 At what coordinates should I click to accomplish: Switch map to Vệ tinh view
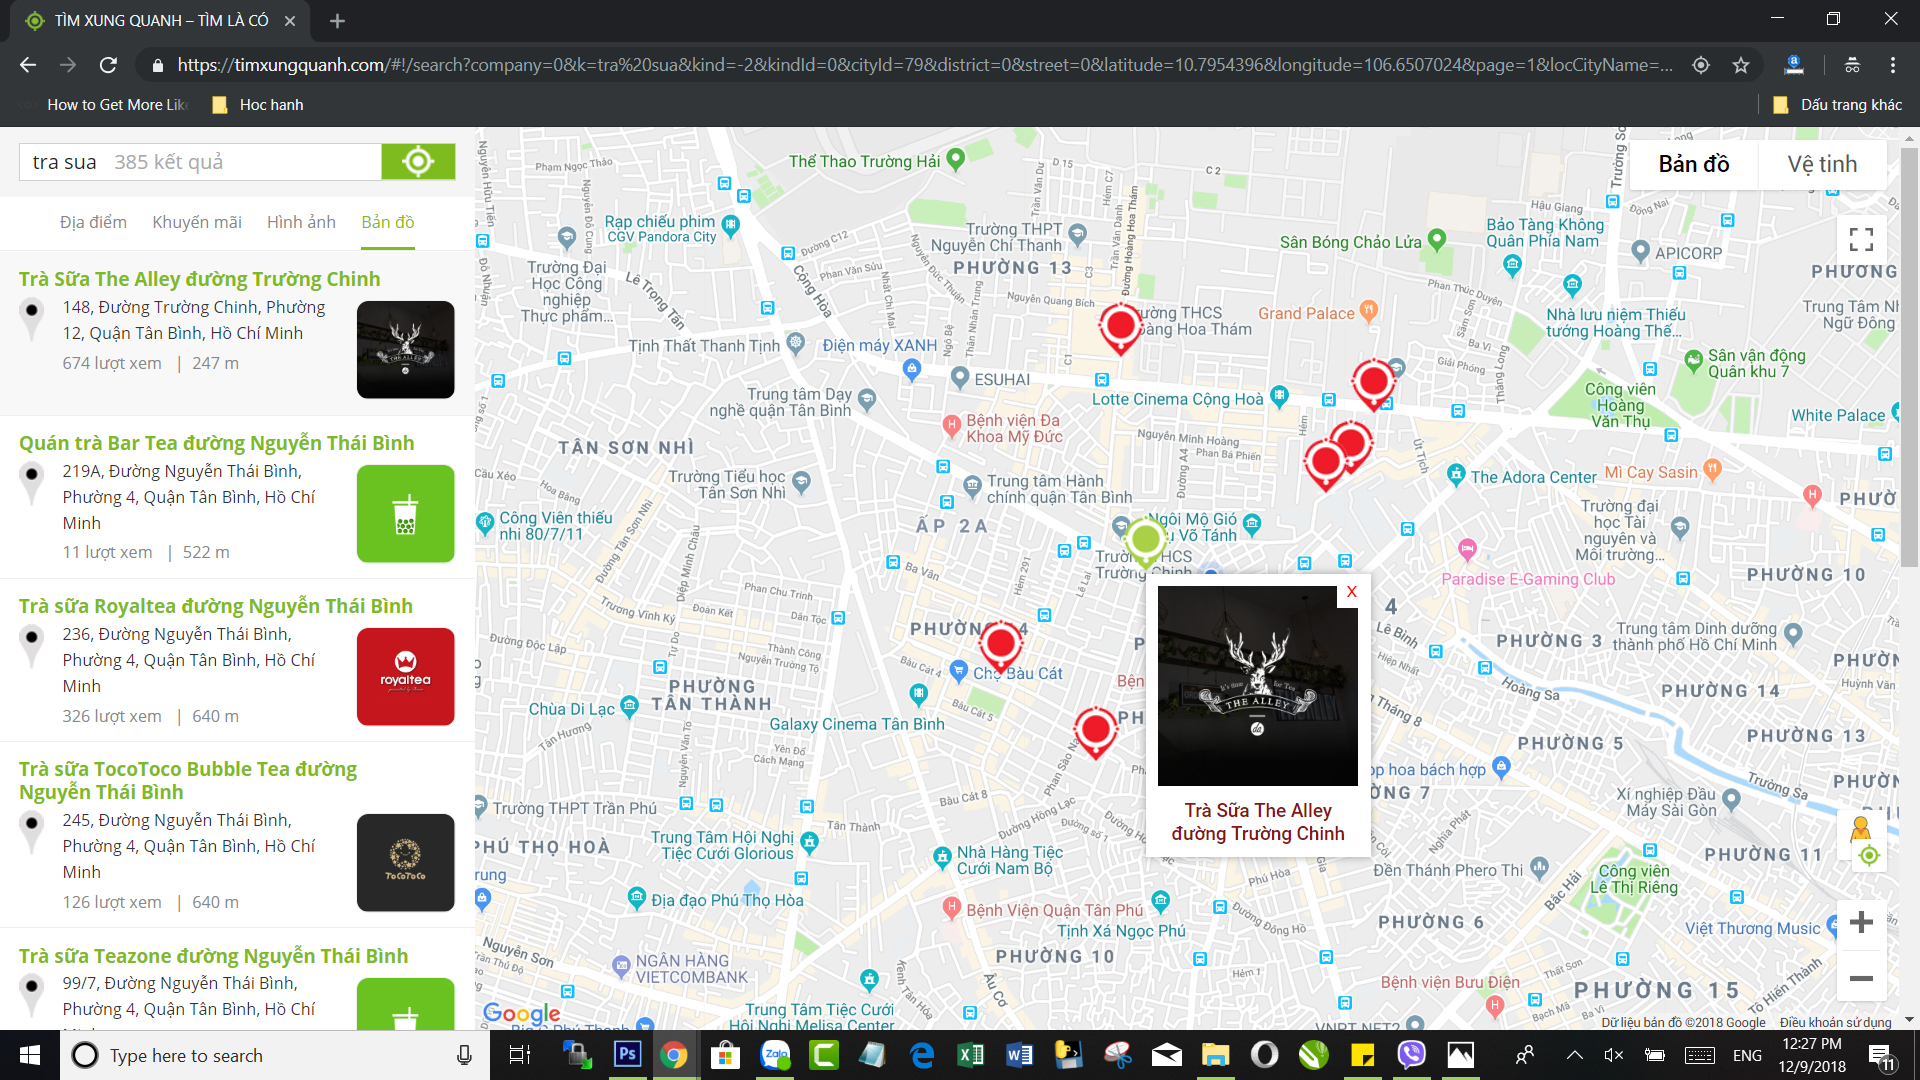tap(1822, 164)
